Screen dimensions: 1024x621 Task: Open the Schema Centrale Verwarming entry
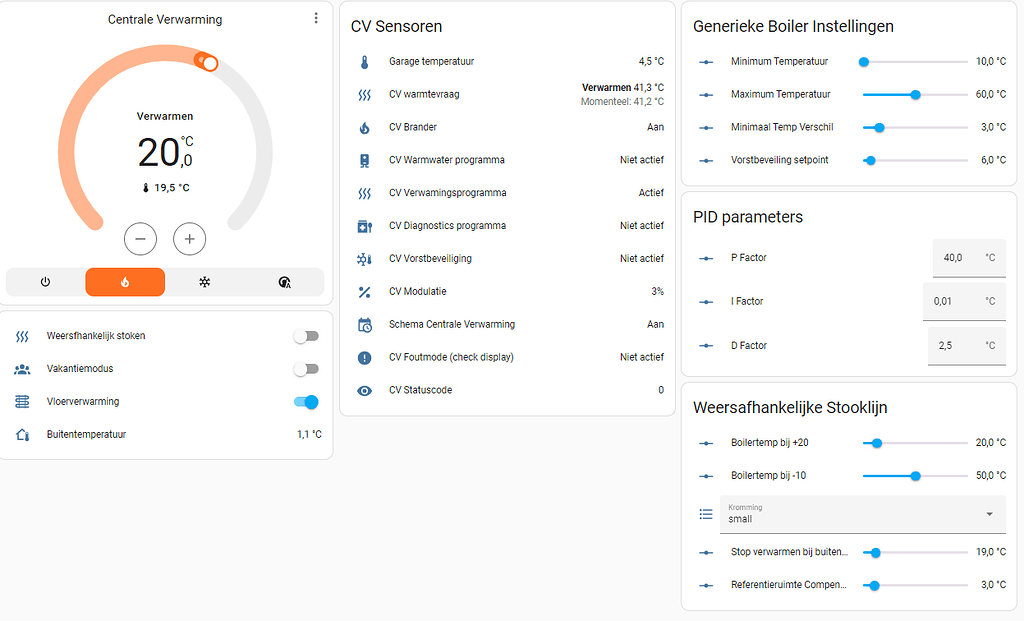[x=452, y=325]
